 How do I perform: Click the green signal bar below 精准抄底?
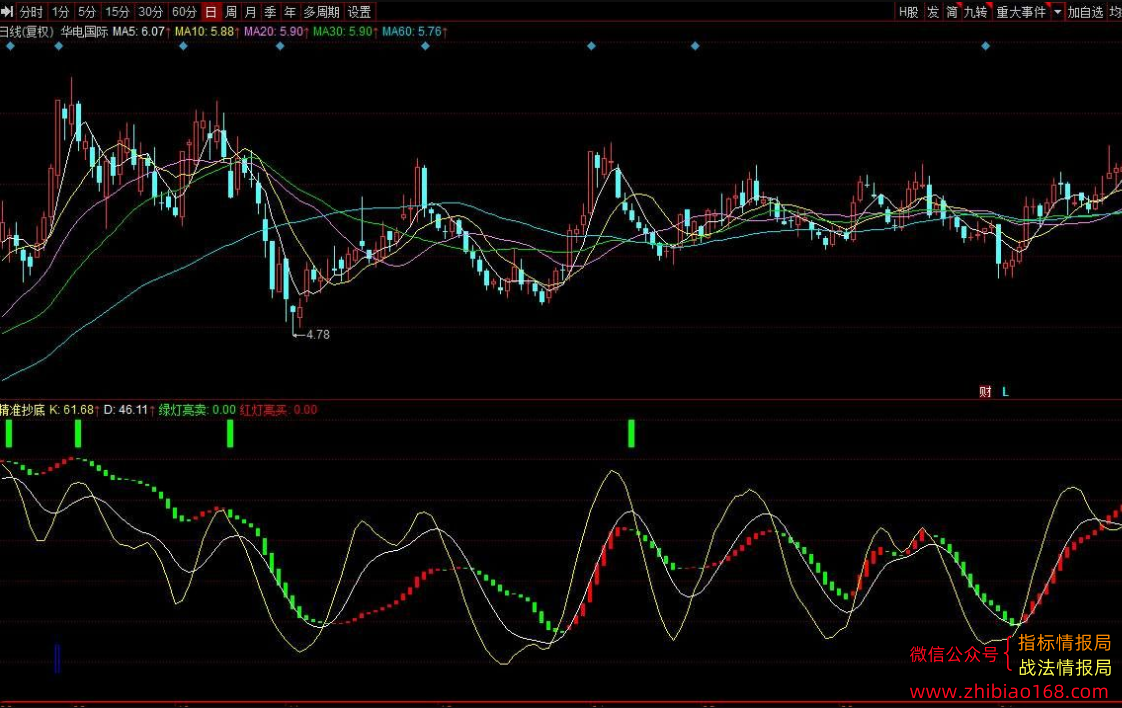9,434
